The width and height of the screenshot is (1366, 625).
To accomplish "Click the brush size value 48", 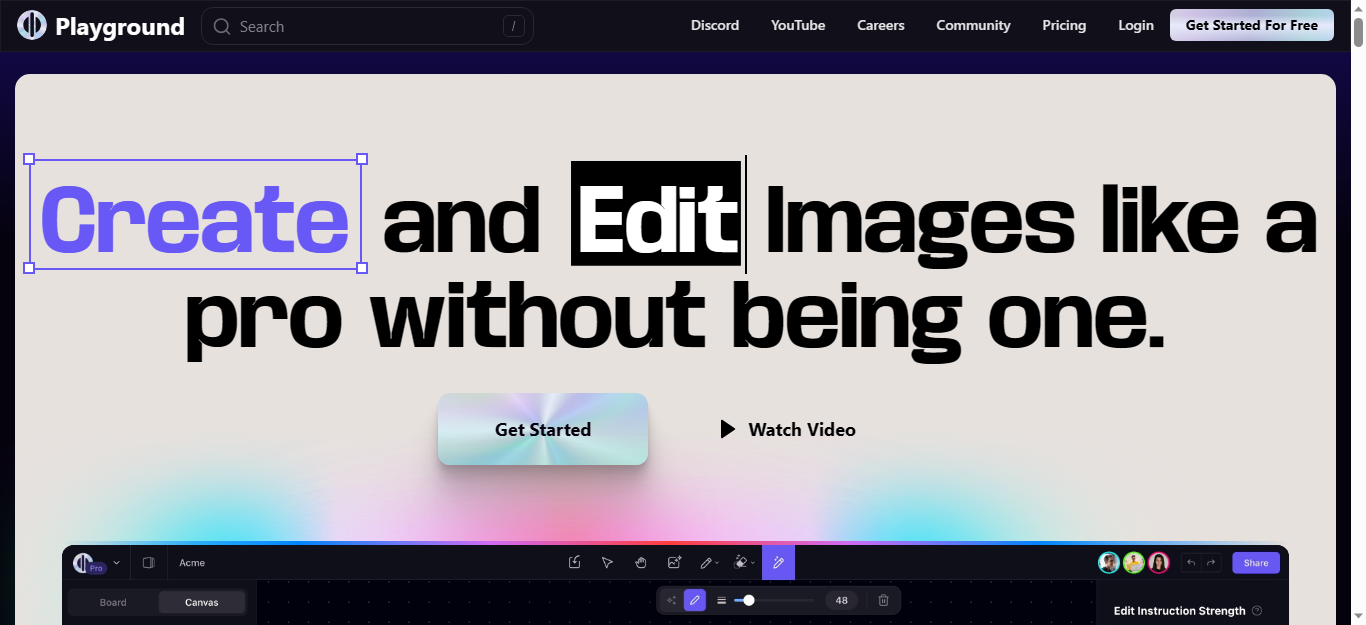I will [x=842, y=601].
